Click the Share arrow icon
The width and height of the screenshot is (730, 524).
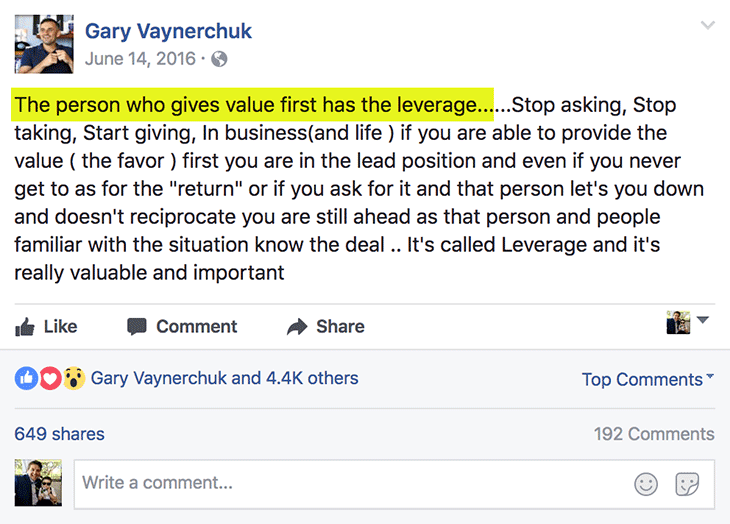coord(297,326)
